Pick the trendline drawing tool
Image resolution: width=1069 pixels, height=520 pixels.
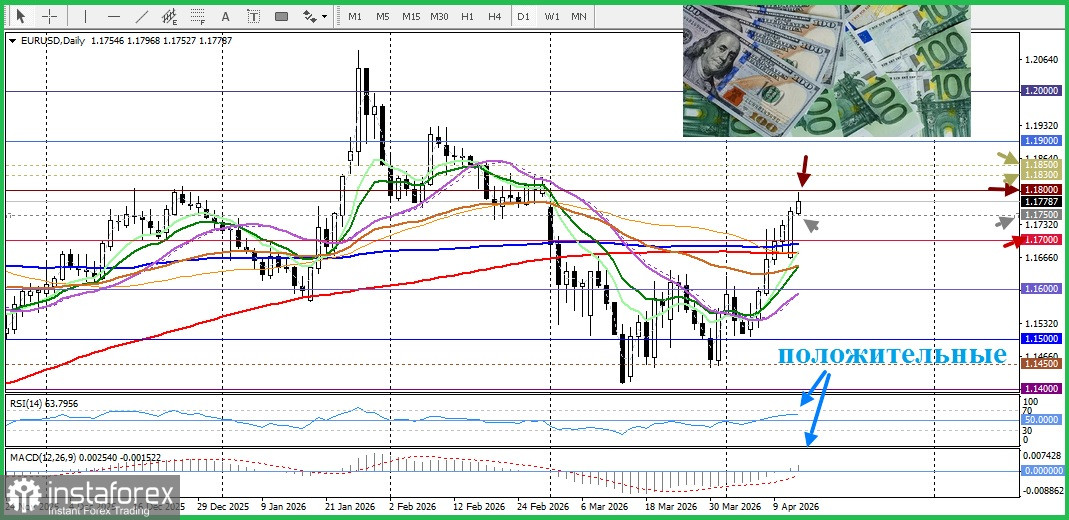click(142, 16)
